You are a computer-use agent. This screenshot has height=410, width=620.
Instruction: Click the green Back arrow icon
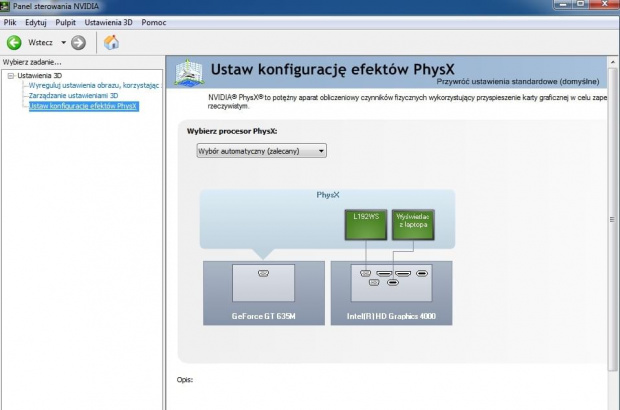[14, 42]
